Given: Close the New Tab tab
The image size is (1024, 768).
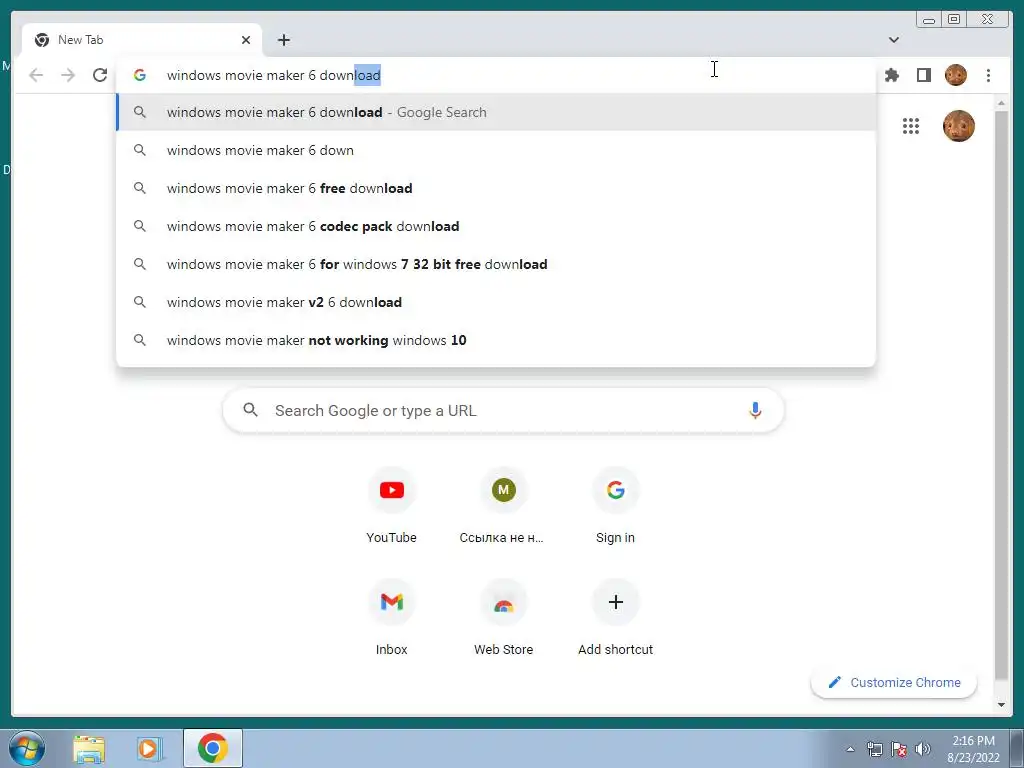Looking at the screenshot, I should coord(246,40).
